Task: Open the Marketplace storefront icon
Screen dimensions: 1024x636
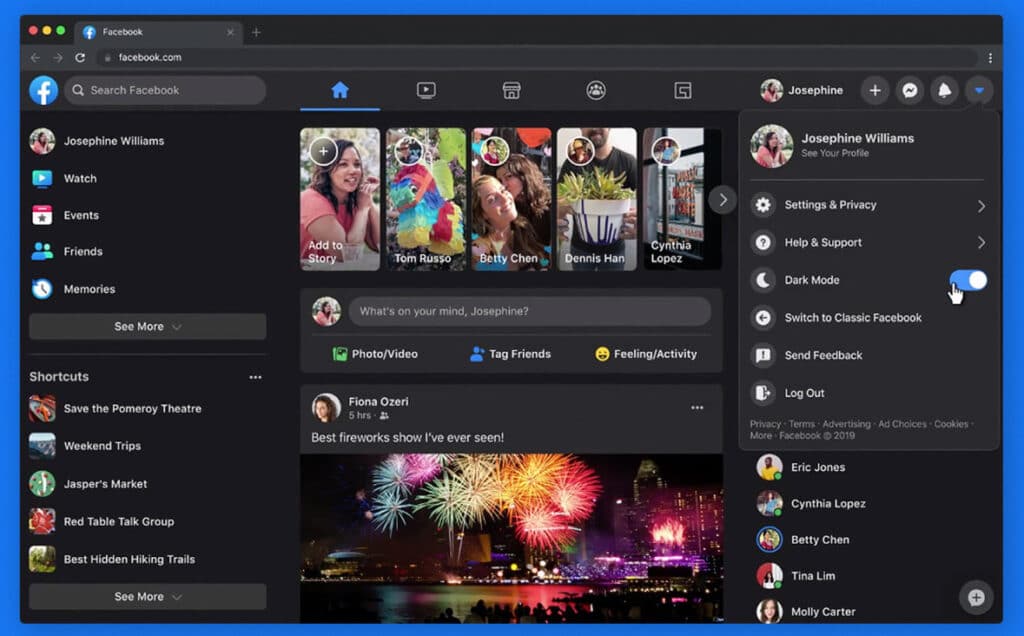Action: pos(511,91)
